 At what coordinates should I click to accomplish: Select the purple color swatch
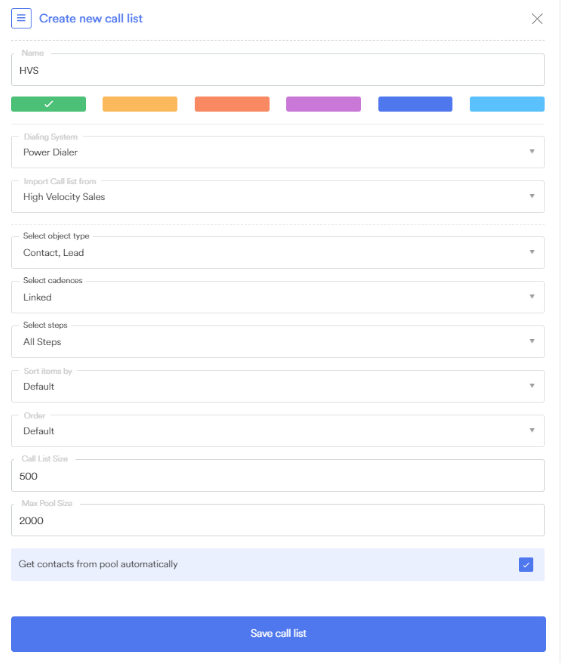click(323, 104)
